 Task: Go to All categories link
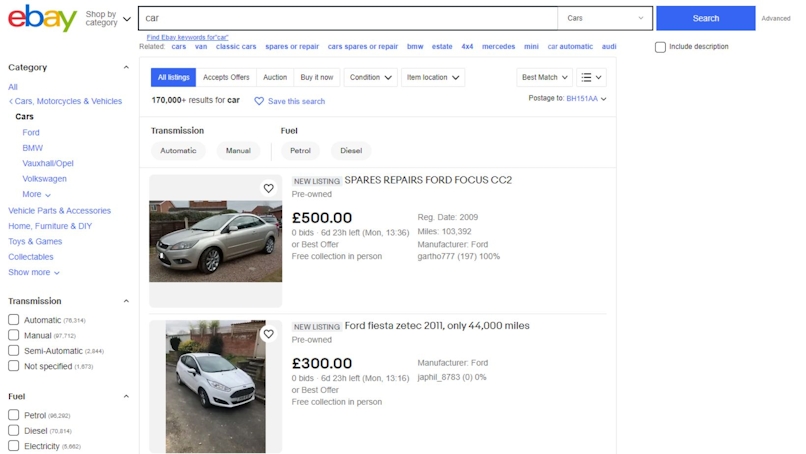[13, 87]
